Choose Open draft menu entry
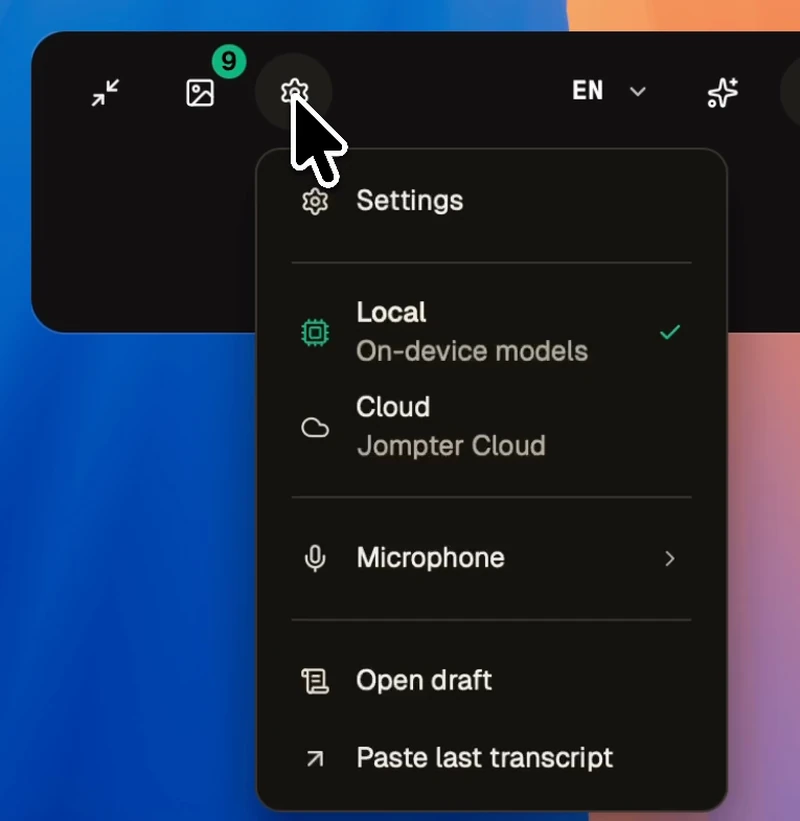 tap(491, 681)
